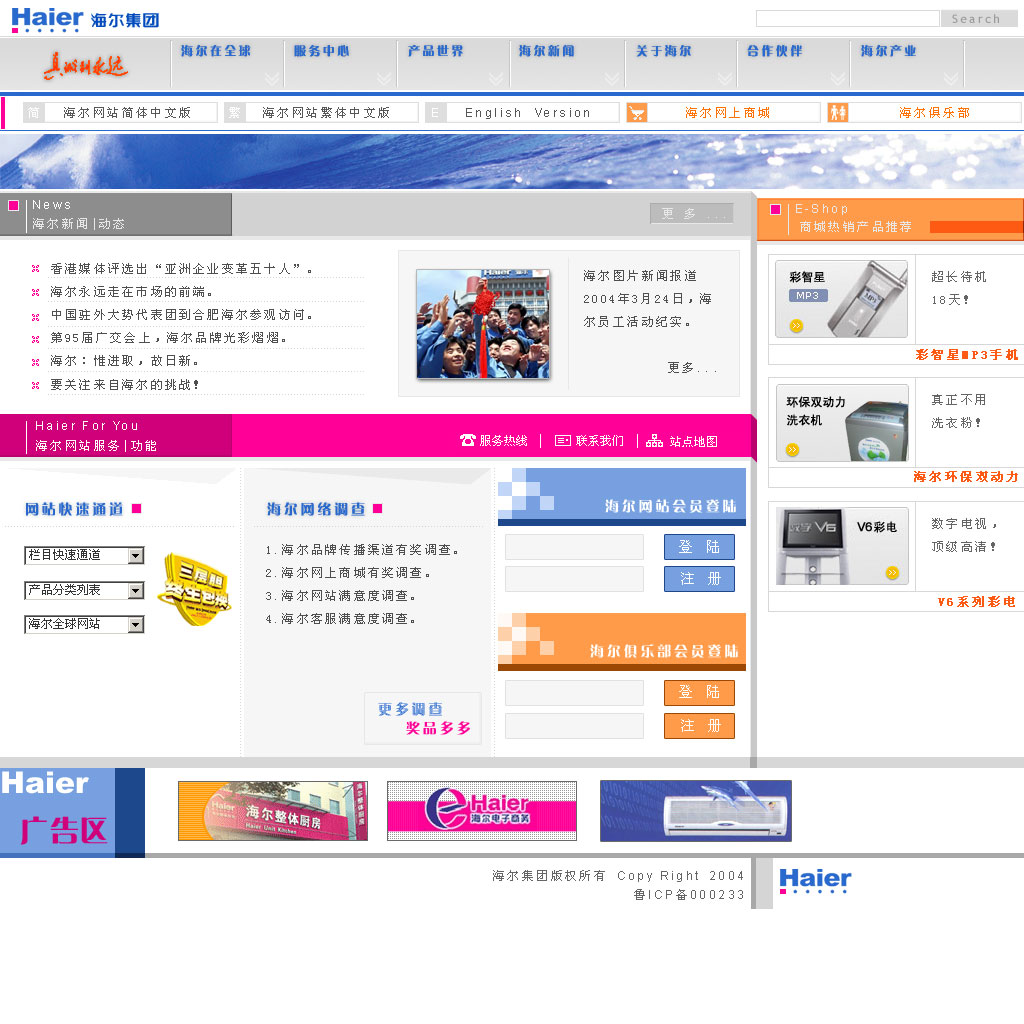Viewport: 1024px width, 1024px height.
Task: Open the 服务中心 nav menu
Action: (x=321, y=51)
